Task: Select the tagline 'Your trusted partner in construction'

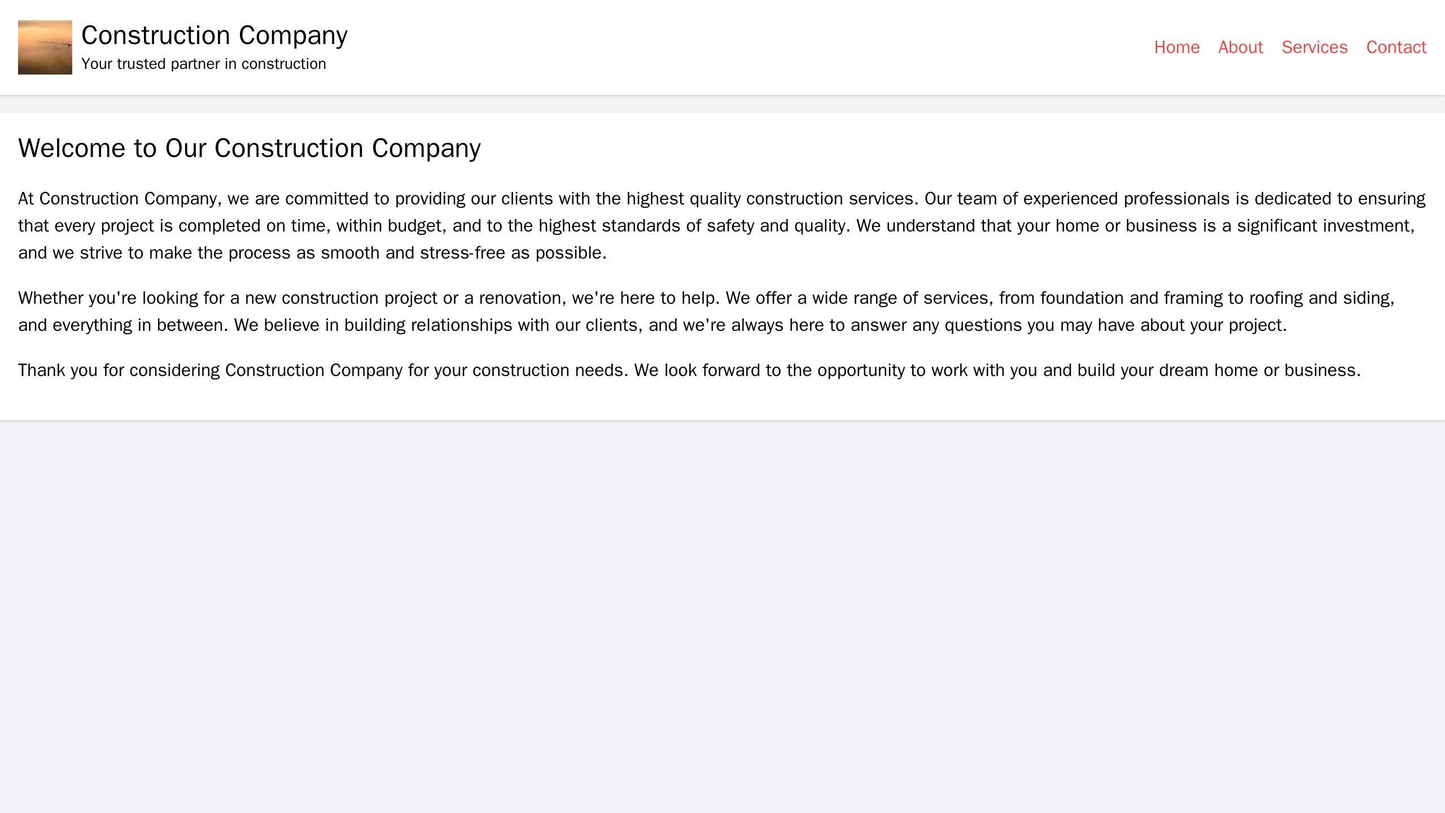Action: tap(204, 64)
